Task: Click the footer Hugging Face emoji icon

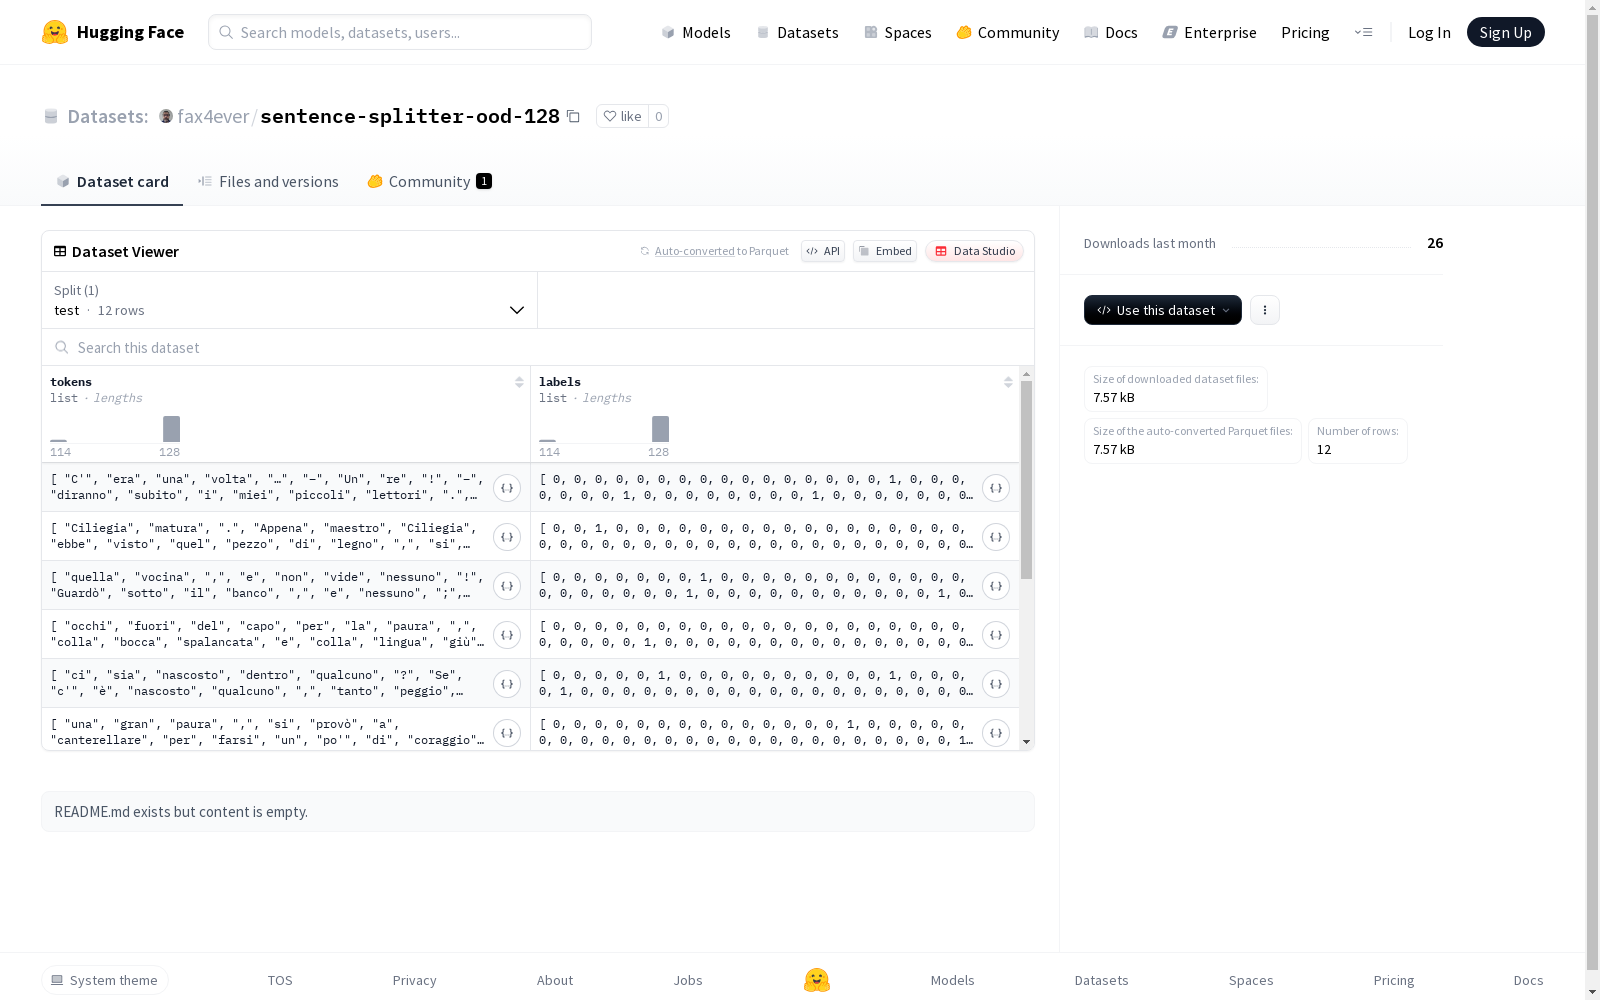Action: click(x=817, y=980)
